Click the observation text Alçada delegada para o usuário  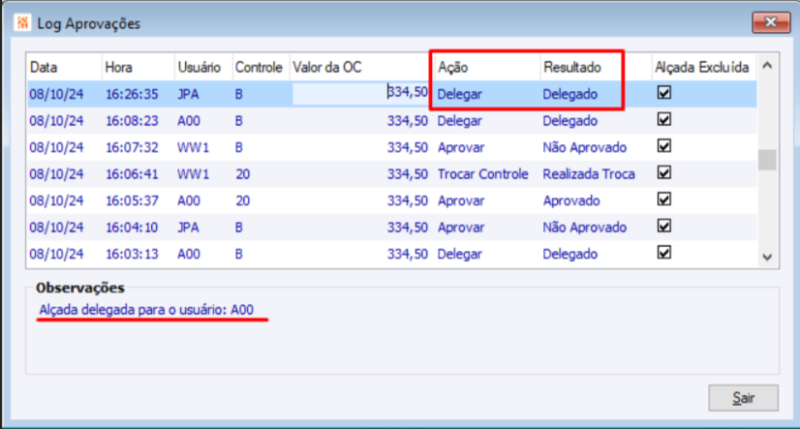146,310
